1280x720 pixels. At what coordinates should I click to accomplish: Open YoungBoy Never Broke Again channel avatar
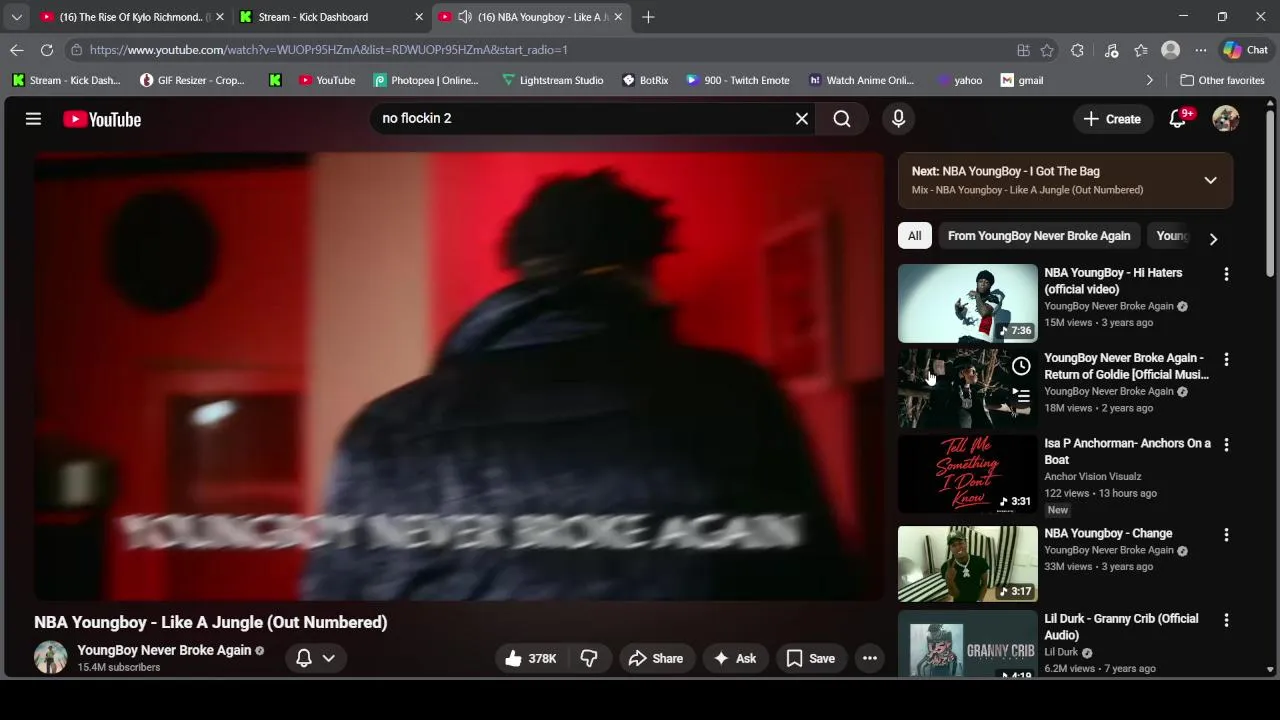click(x=51, y=658)
